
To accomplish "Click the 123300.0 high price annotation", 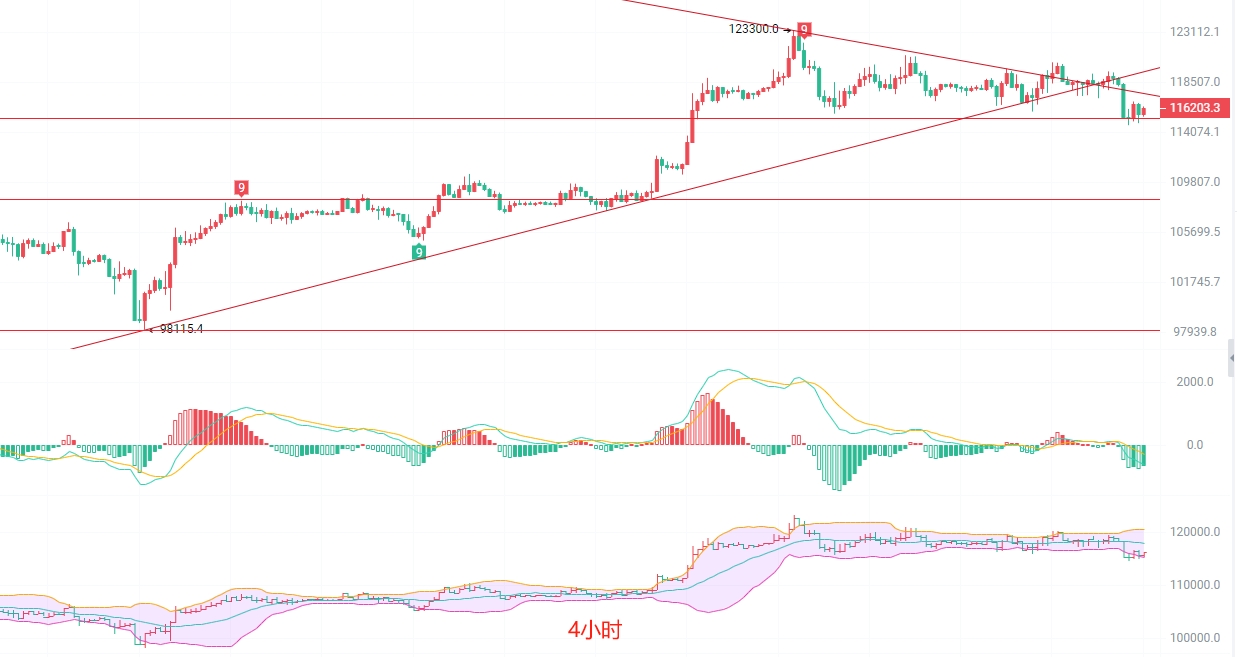I will pos(754,29).
